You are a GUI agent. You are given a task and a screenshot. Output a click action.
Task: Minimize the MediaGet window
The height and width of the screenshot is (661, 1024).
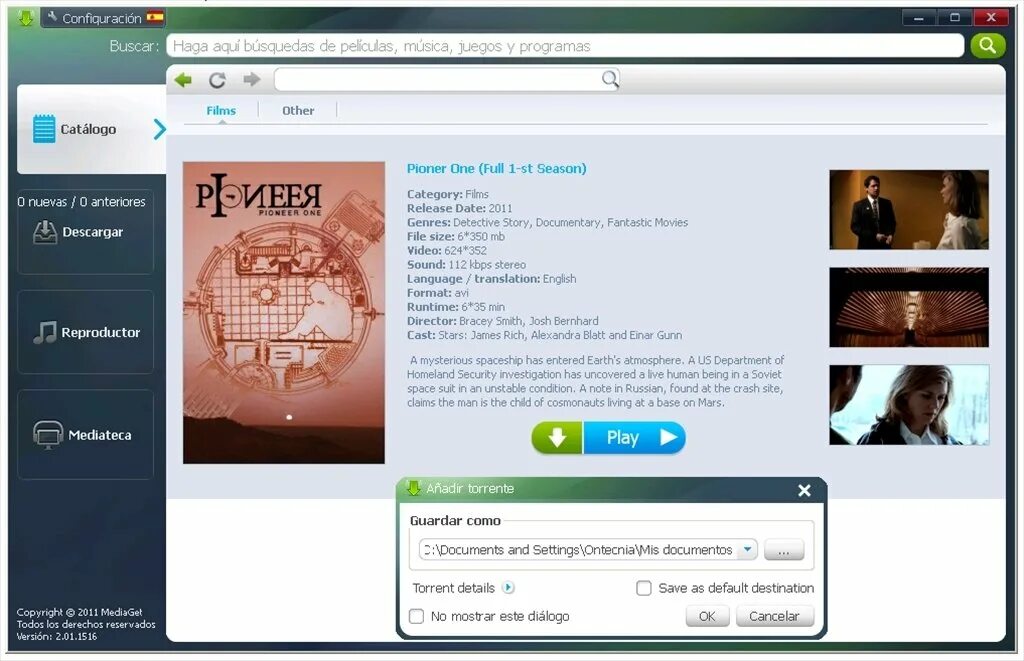(x=919, y=18)
